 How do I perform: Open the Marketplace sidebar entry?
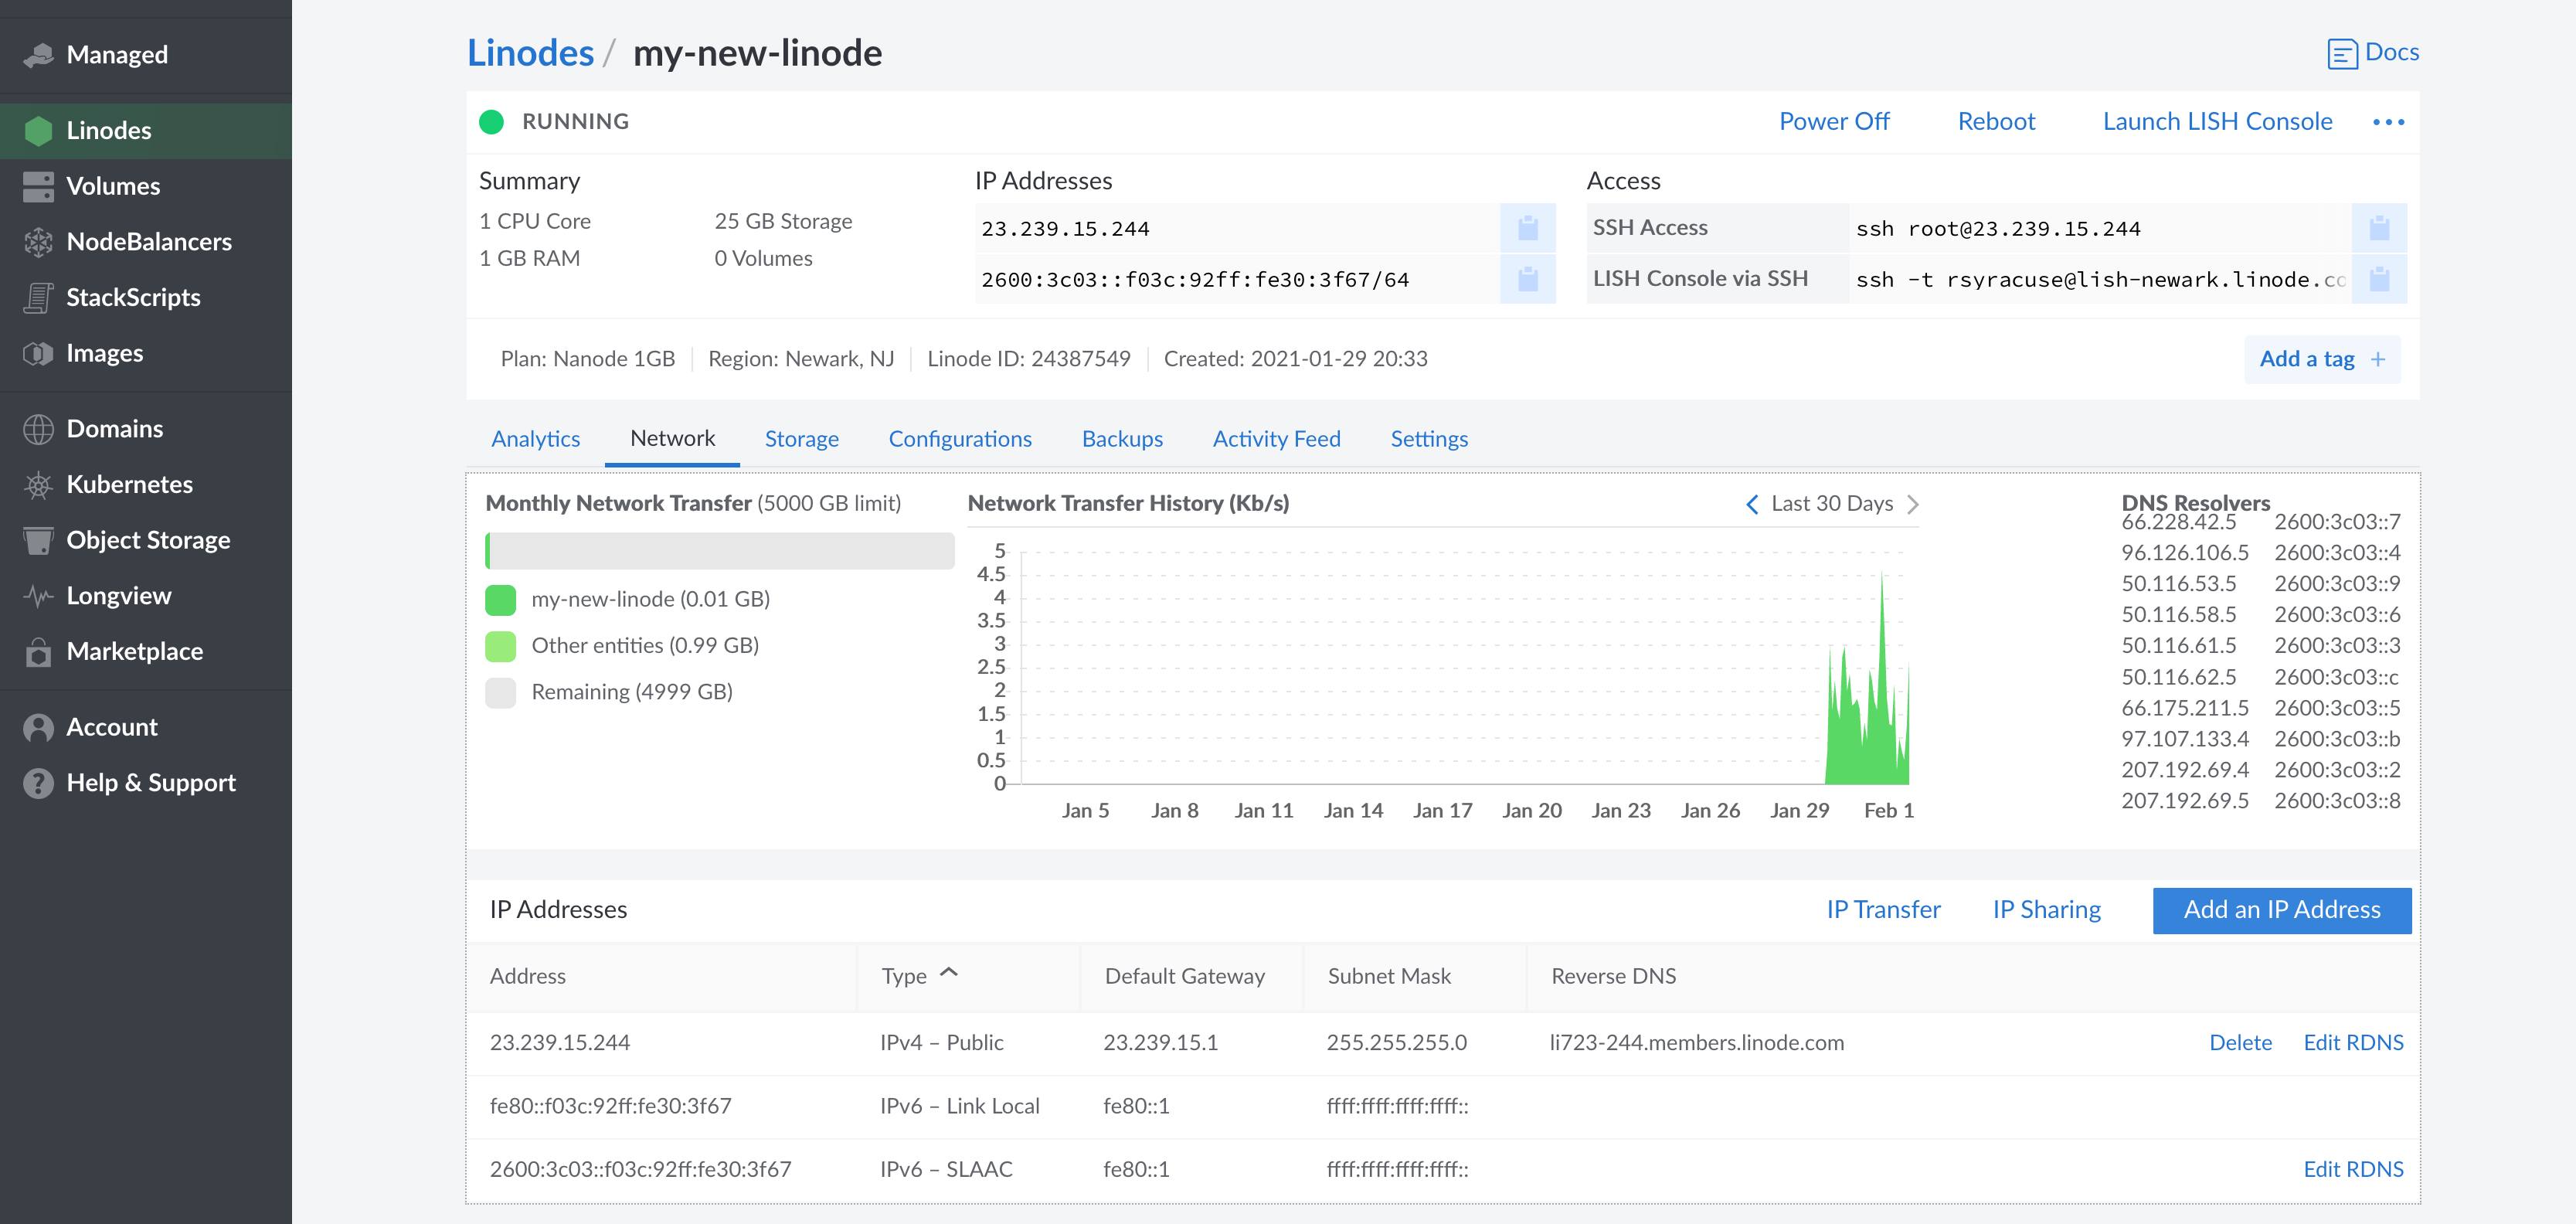point(133,651)
